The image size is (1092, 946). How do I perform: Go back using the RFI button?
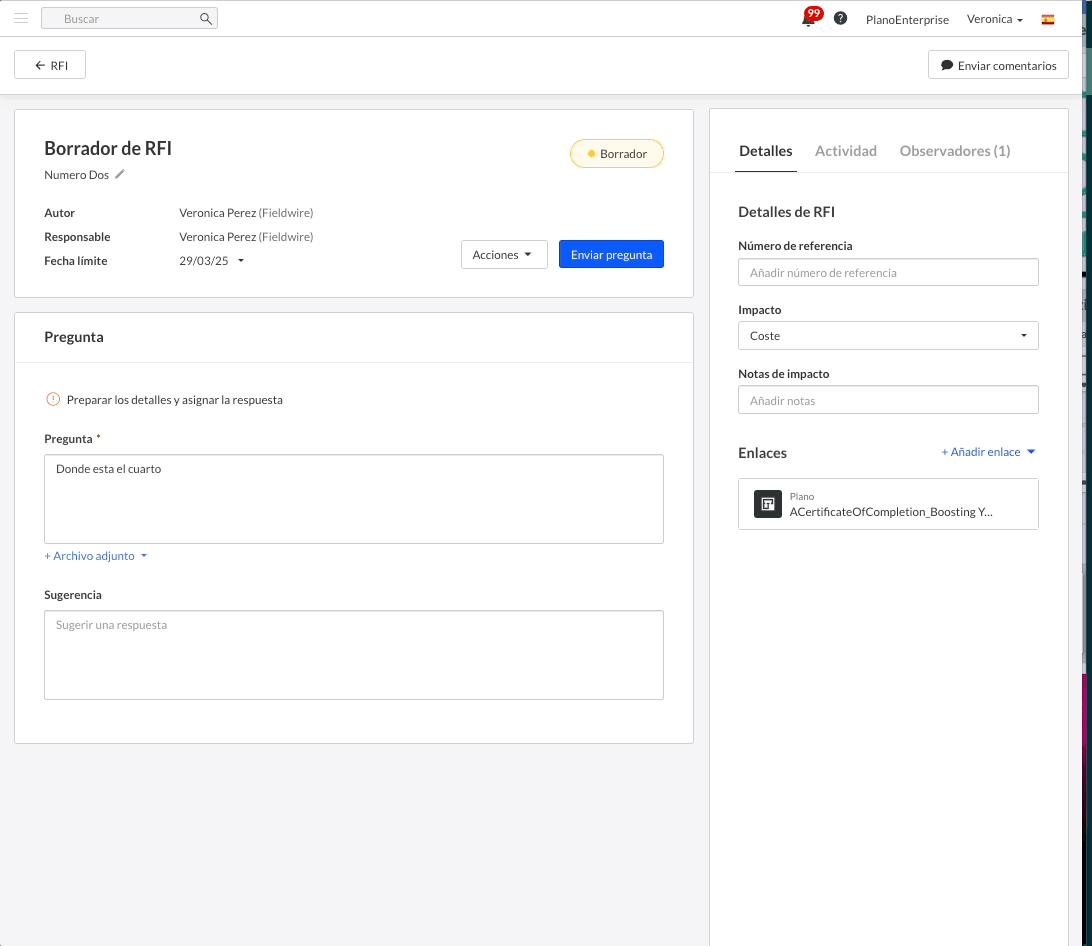pyautogui.click(x=50, y=65)
